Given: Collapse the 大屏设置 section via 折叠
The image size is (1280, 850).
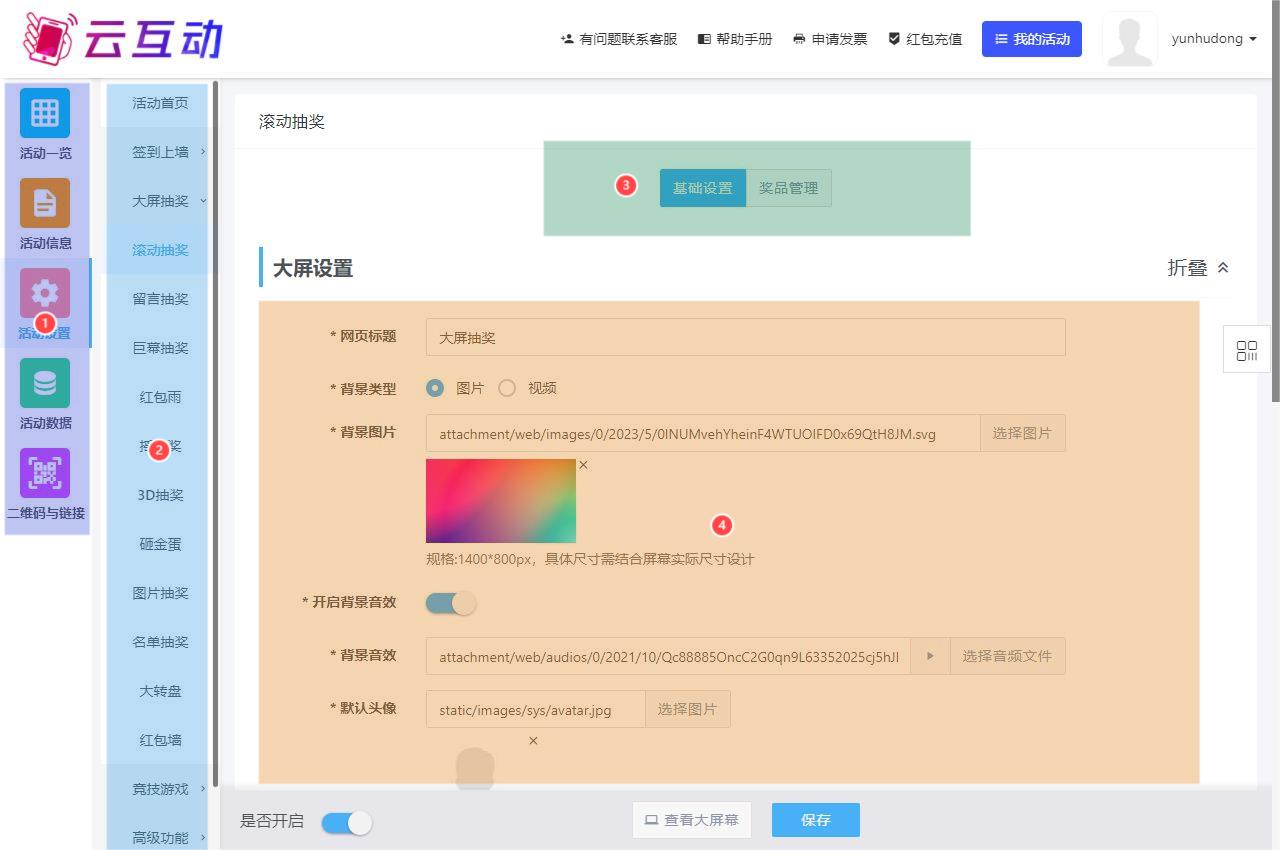Looking at the screenshot, I should [1198, 268].
